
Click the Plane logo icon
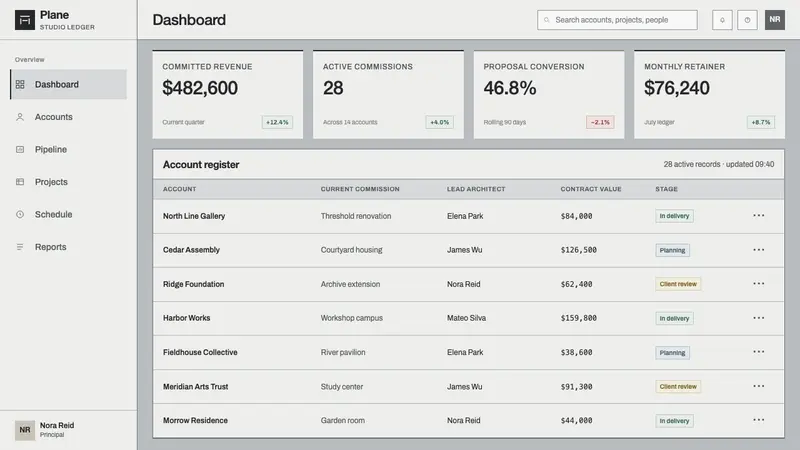24,20
